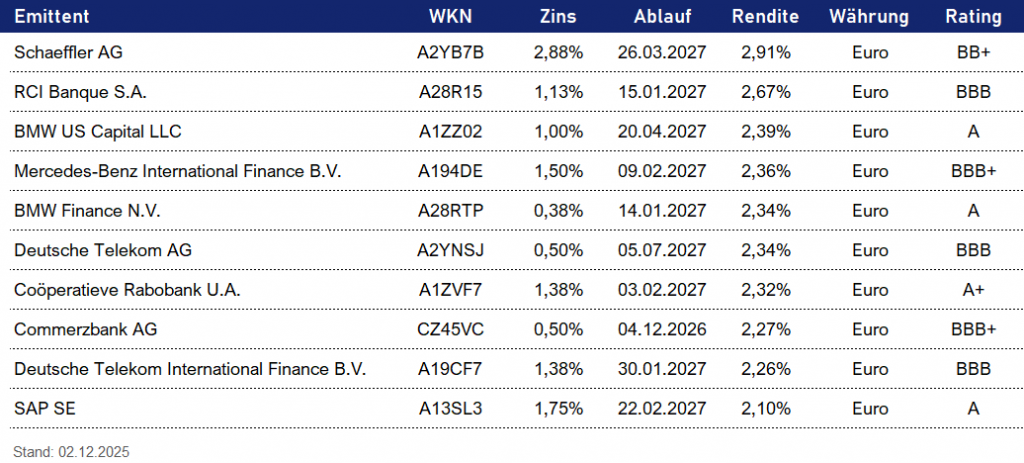Image resolution: width=1024 pixels, height=463 pixels.
Task: Click the Rating column header
Action: pyautogui.click(x=972, y=17)
